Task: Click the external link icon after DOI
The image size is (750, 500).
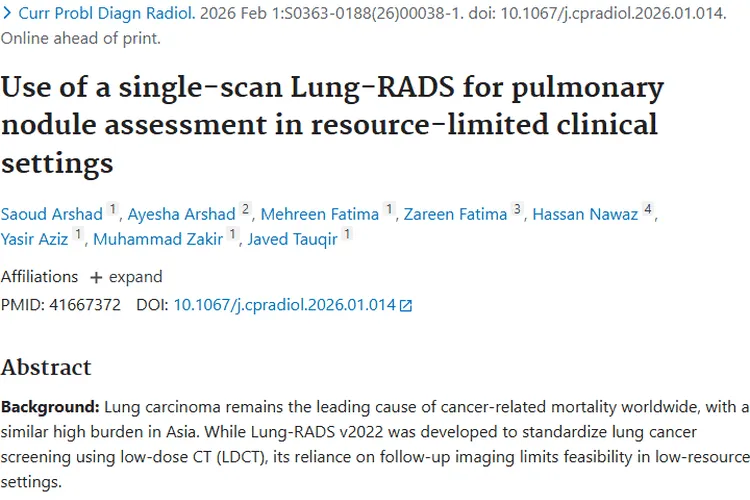Action: point(405,306)
